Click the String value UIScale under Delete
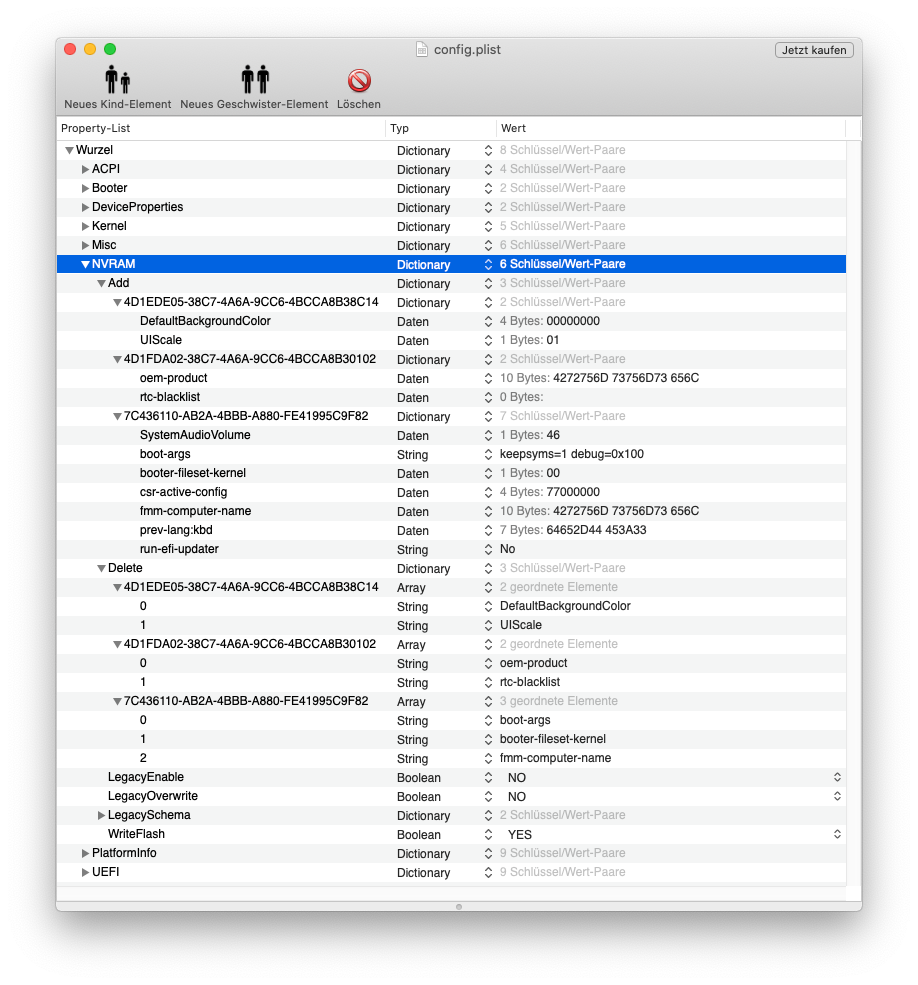Viewport: 918px width, 985px height. click(521, 626)
